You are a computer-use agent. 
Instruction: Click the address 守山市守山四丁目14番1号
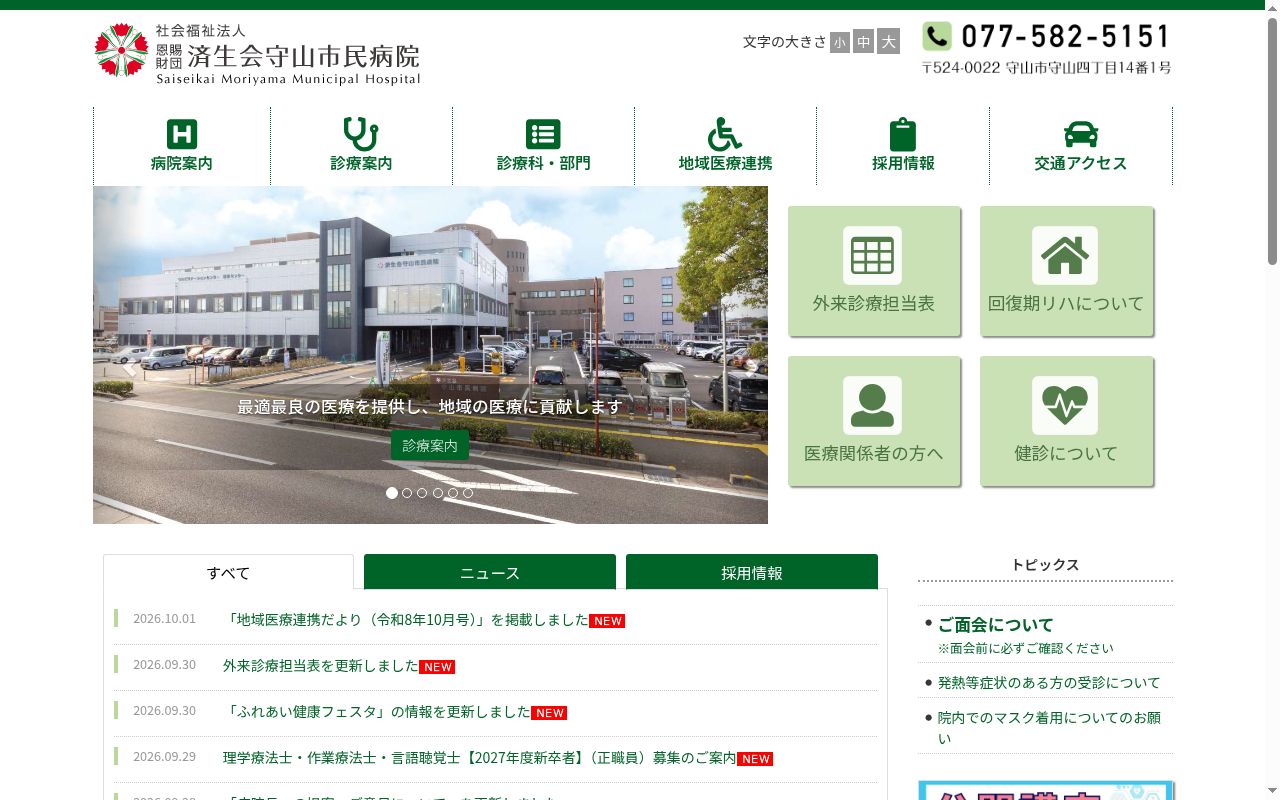1088,68
